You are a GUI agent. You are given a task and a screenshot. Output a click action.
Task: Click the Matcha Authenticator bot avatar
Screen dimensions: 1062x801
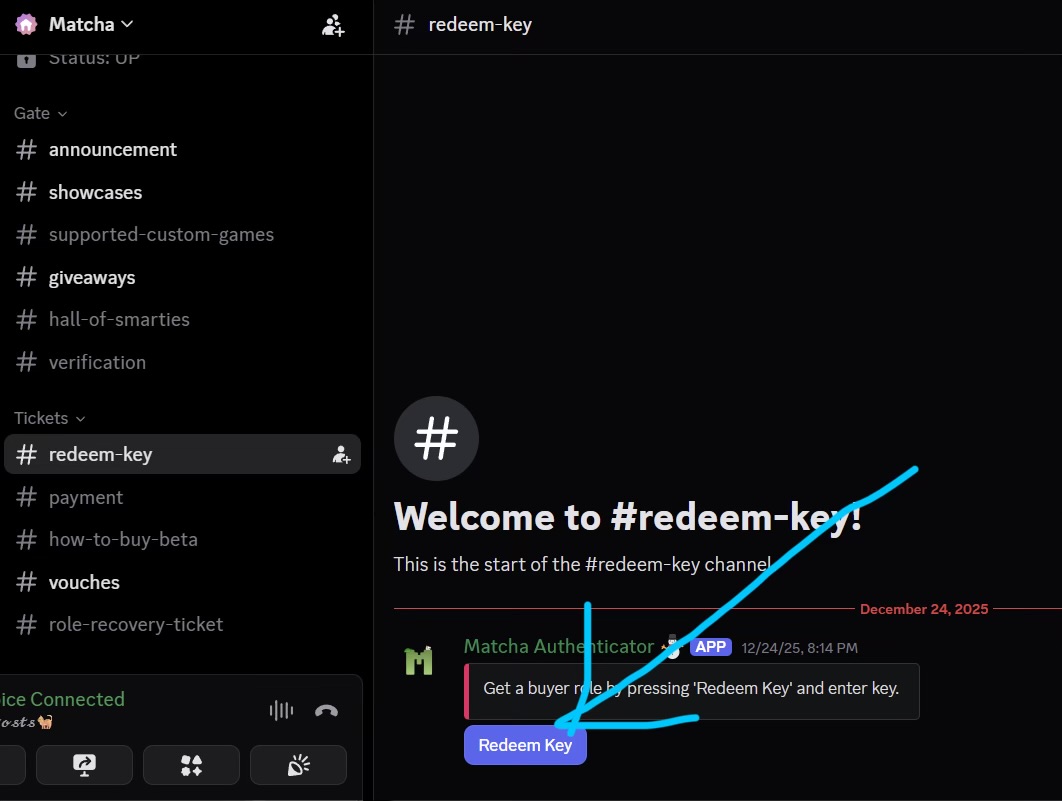coord(419,661)
